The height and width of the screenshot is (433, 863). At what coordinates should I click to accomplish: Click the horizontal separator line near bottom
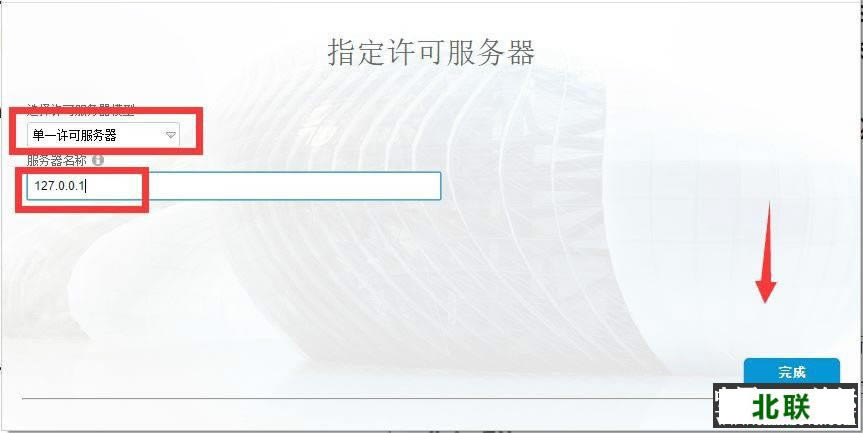[368, 398]
